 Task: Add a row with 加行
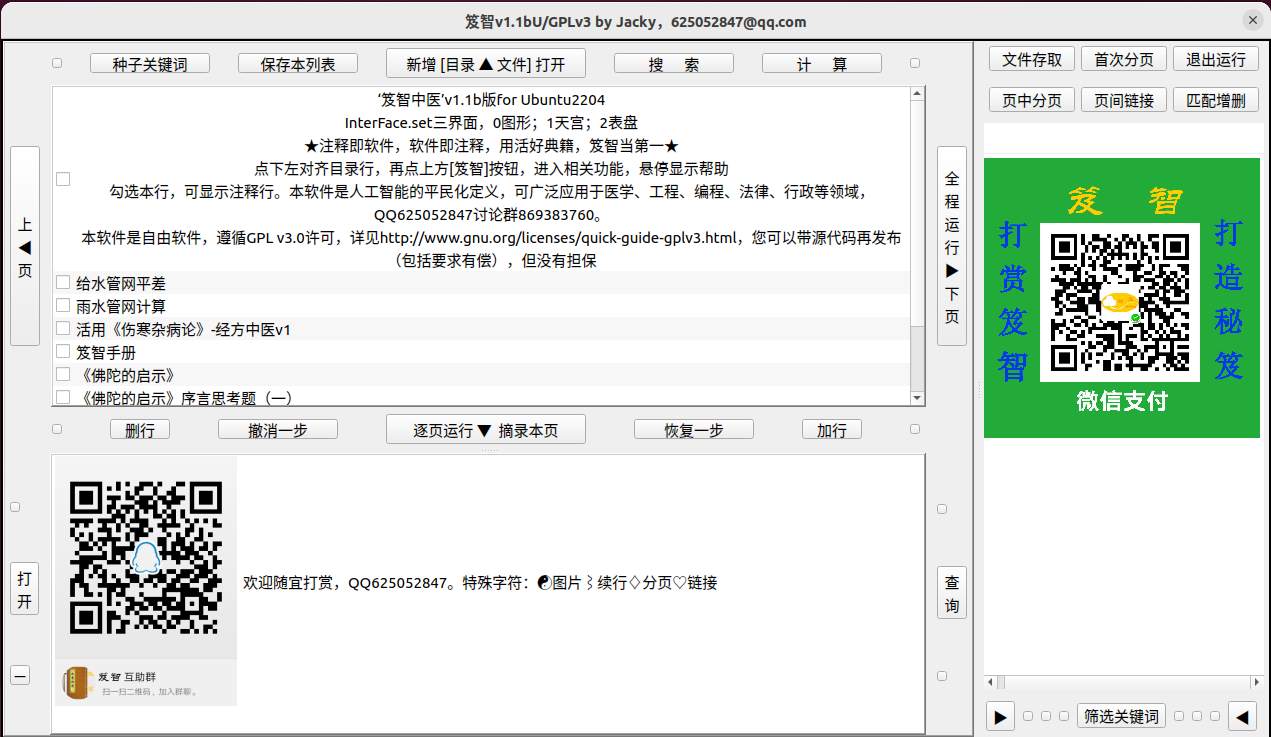coord(831,430)
